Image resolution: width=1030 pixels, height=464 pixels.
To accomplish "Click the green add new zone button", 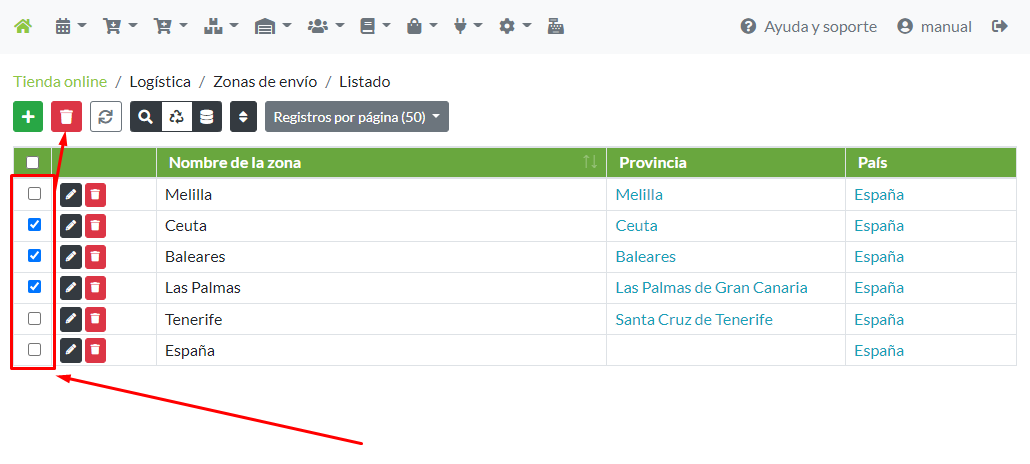I will 28,117.
